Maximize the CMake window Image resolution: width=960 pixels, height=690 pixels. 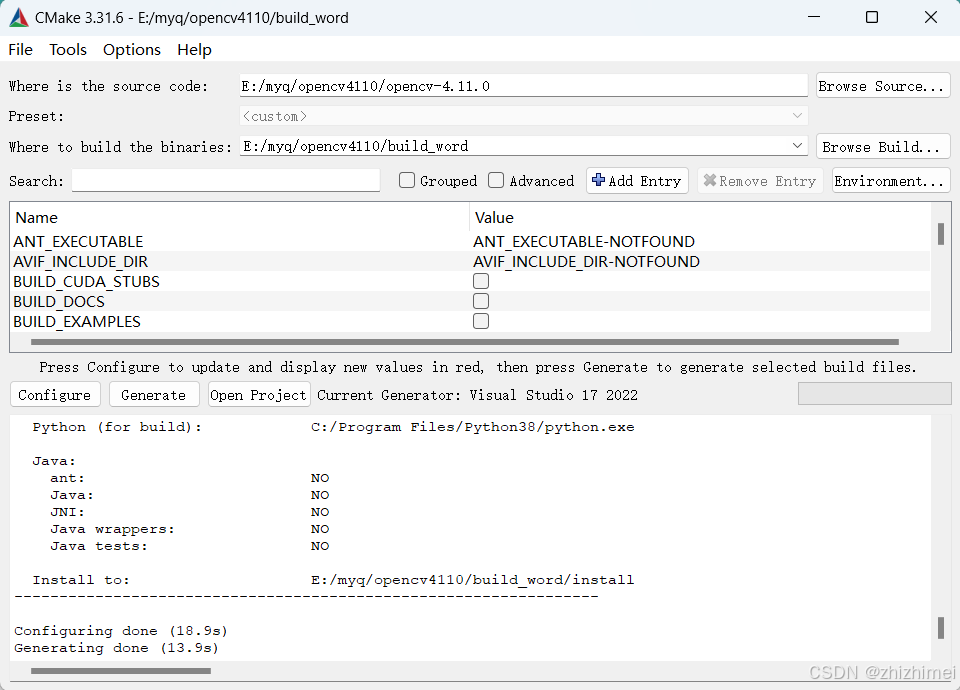[x=872, y=17]
